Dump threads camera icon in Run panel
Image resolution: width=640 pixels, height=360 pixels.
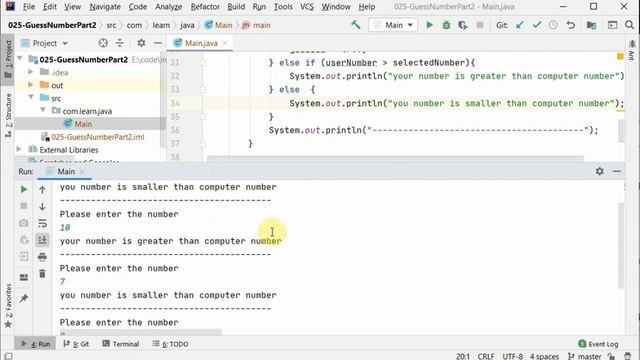point(24,223)
